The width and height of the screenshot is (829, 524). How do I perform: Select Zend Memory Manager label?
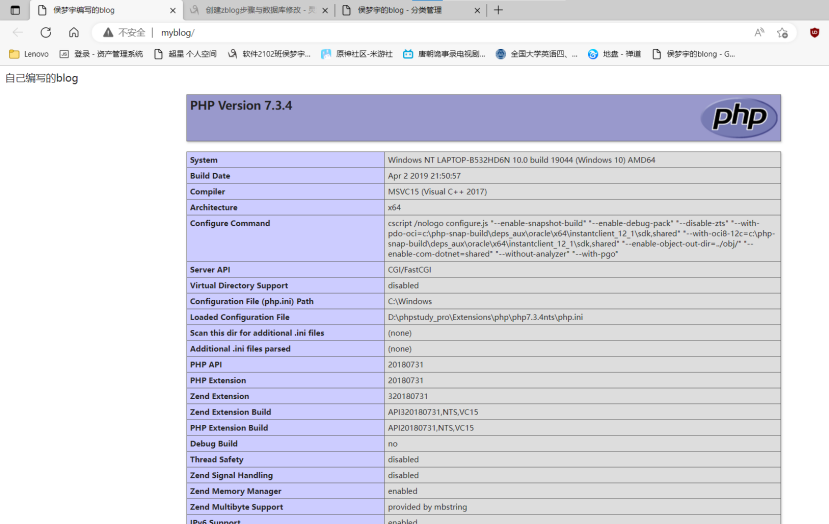click(x=236, y=491)
